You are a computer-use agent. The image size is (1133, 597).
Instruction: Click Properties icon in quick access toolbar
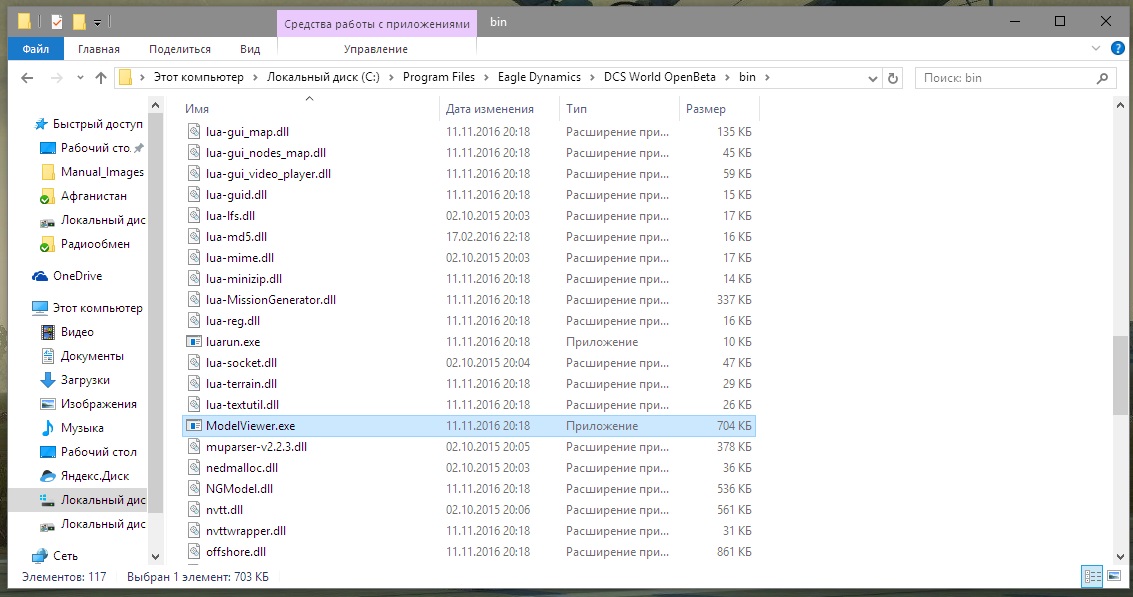(57, 22)
